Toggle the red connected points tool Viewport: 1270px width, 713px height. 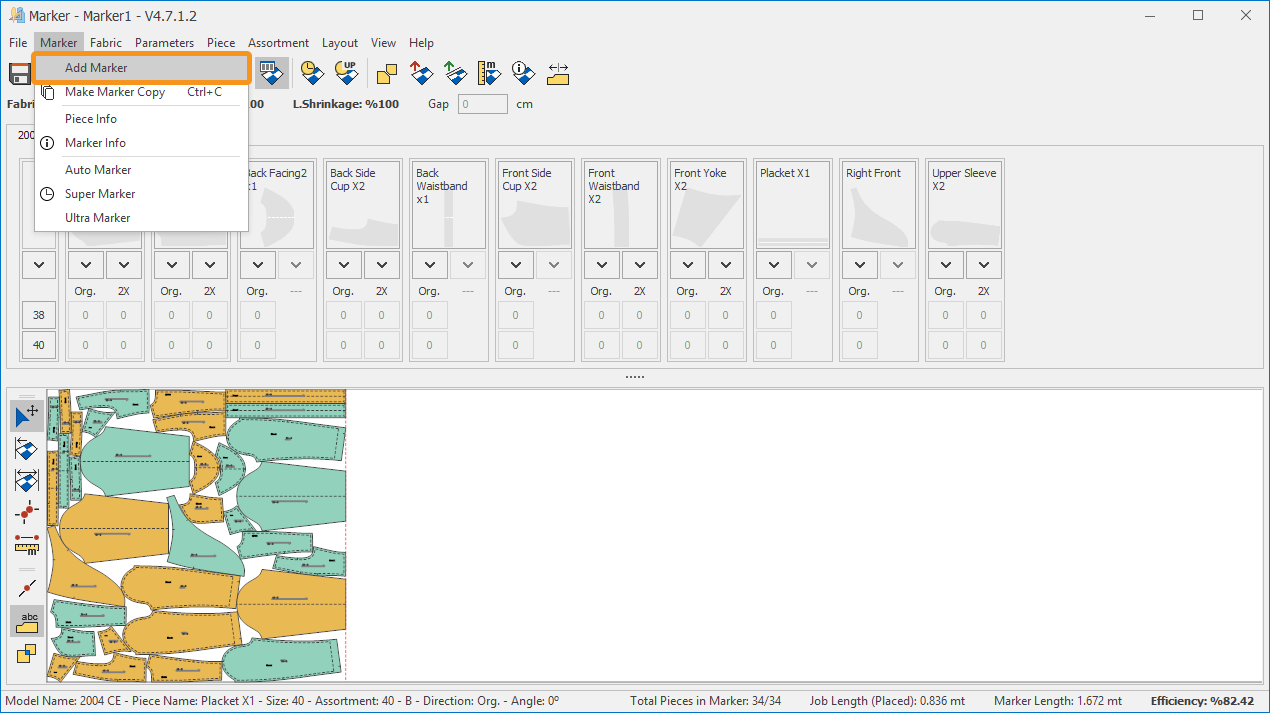click(x=27, y=512)
